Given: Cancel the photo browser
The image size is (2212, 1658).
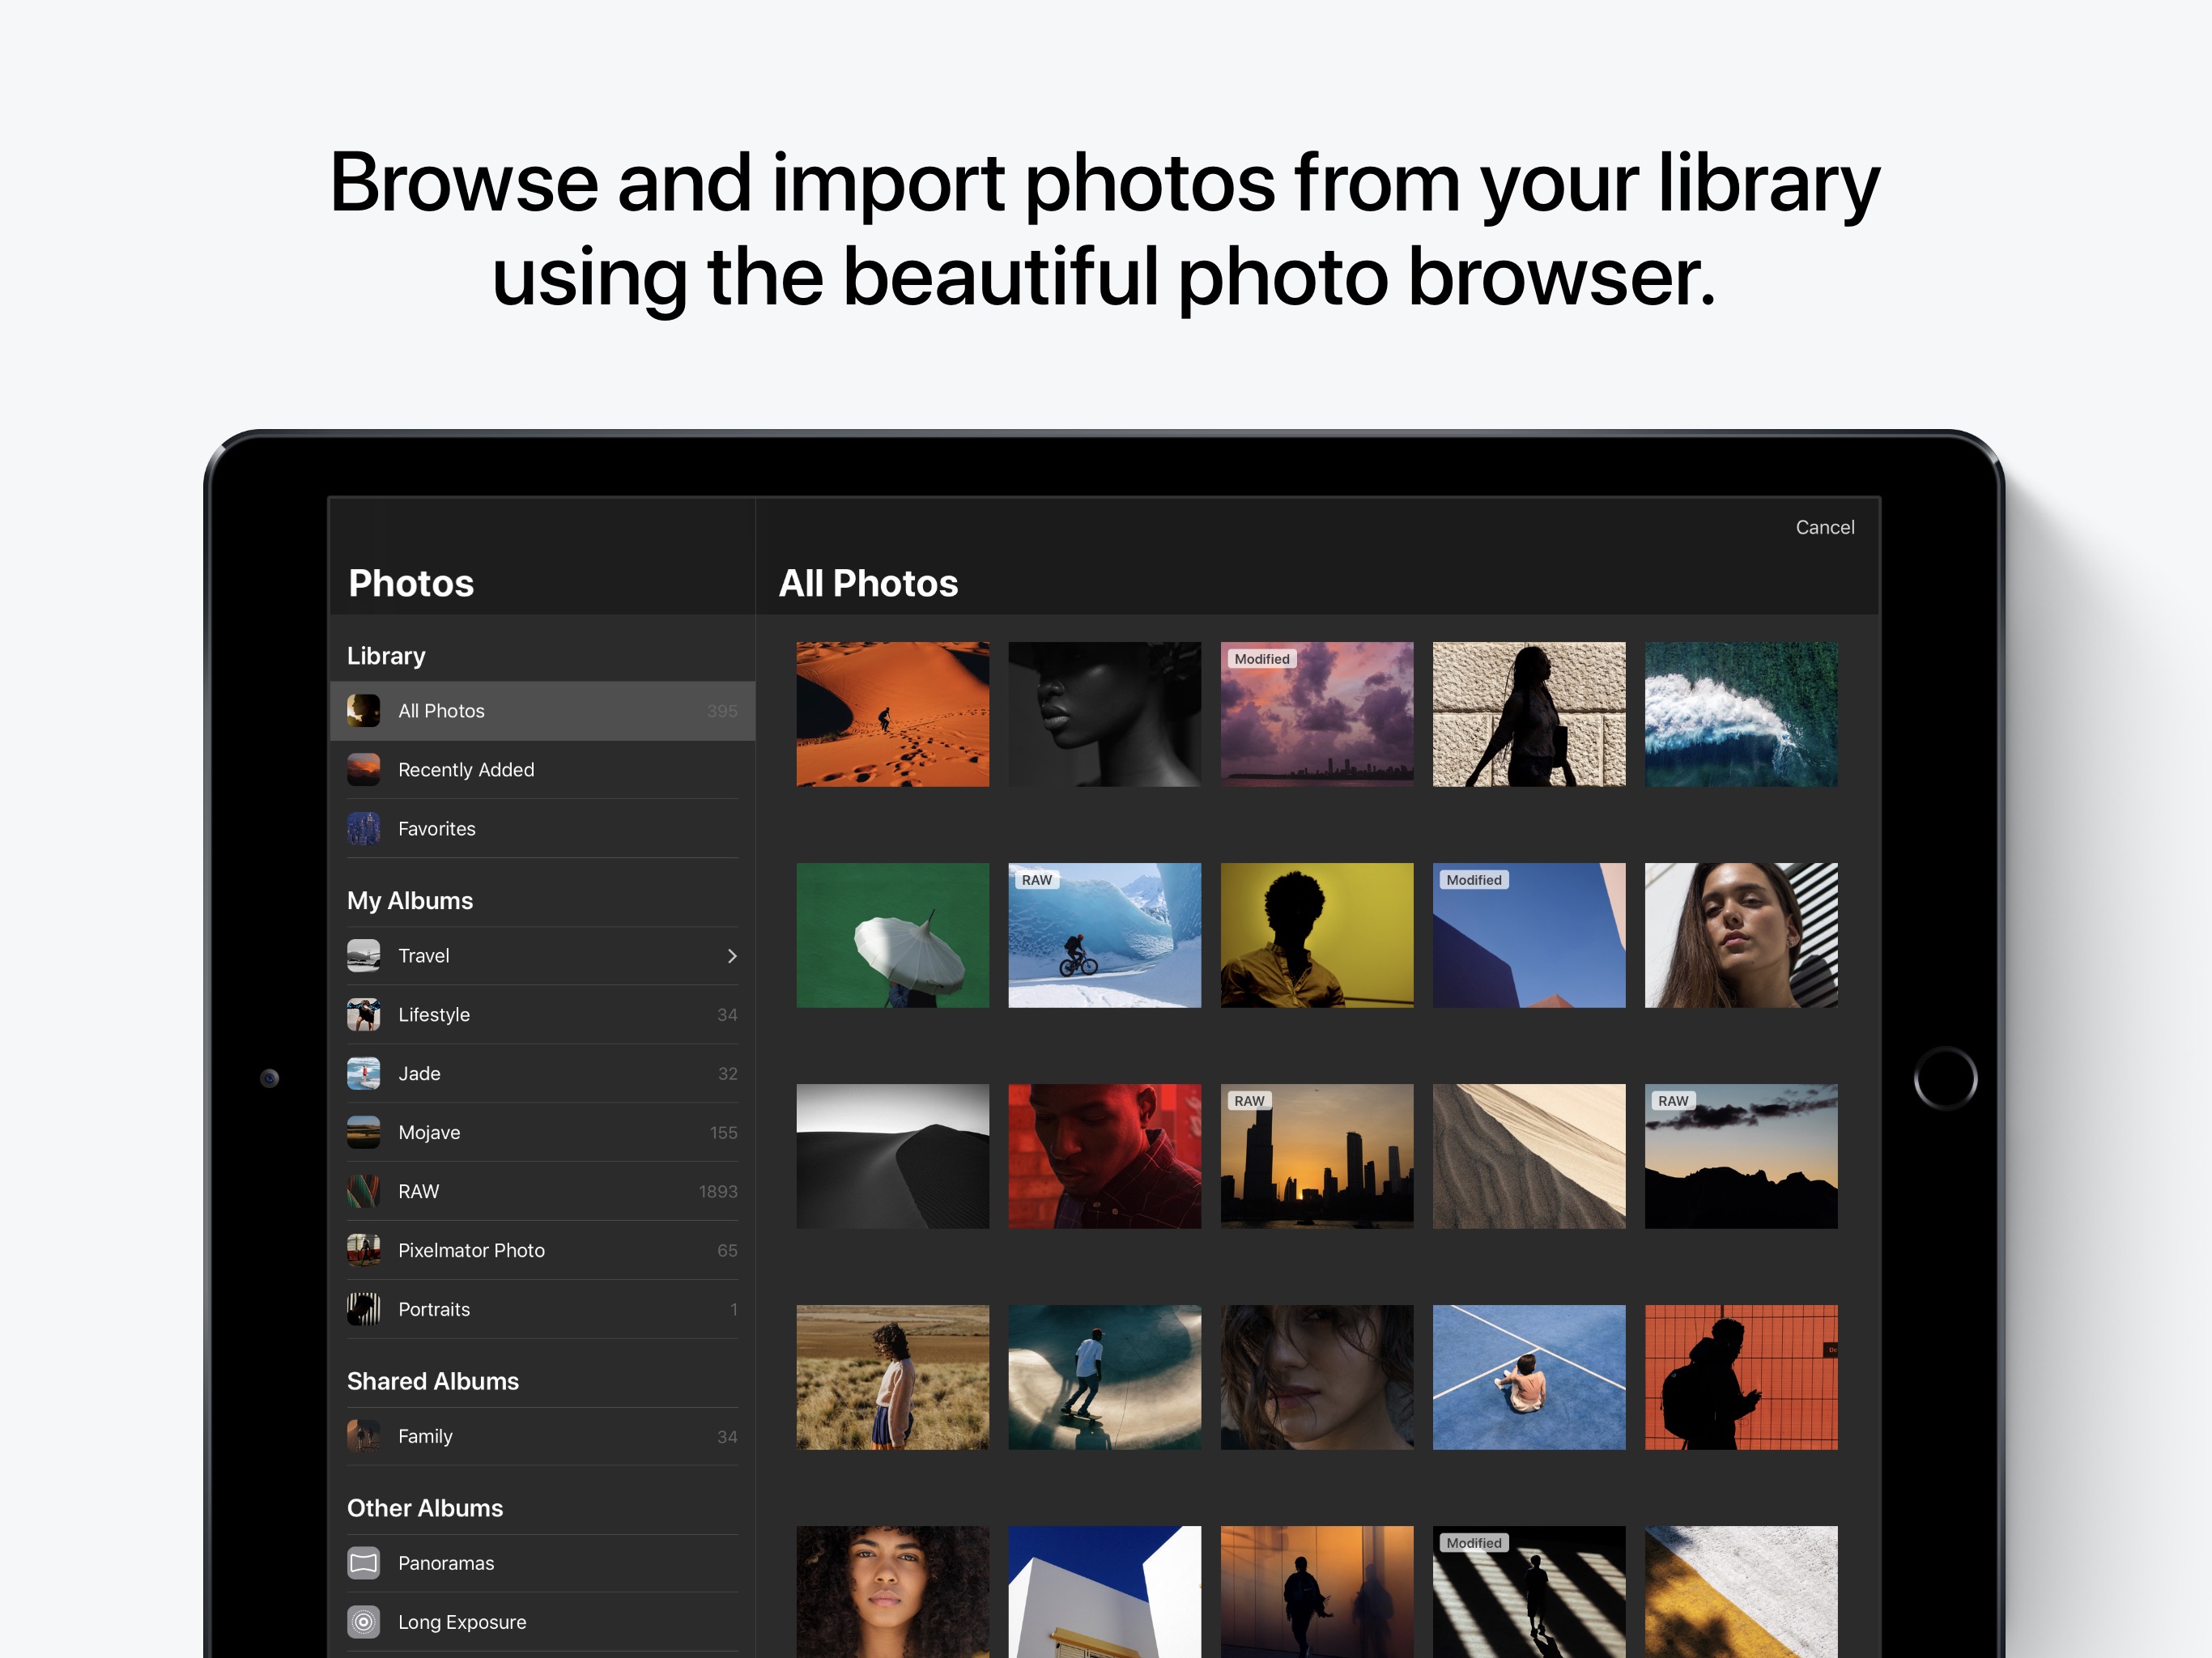Looking at the screenshot, I should [x=1824, y=527].
